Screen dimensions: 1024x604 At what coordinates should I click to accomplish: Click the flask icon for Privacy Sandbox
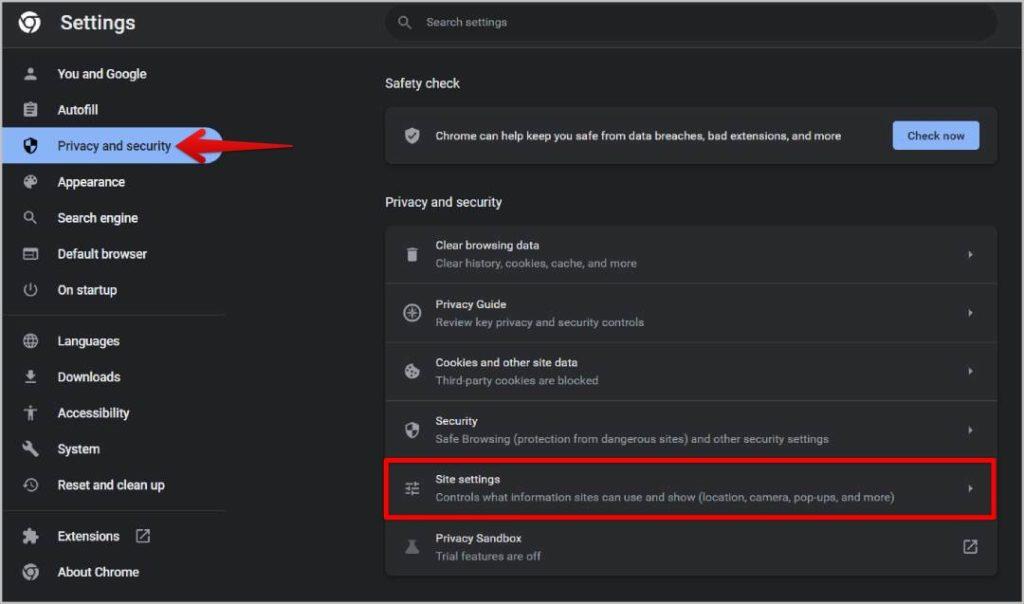411,547
